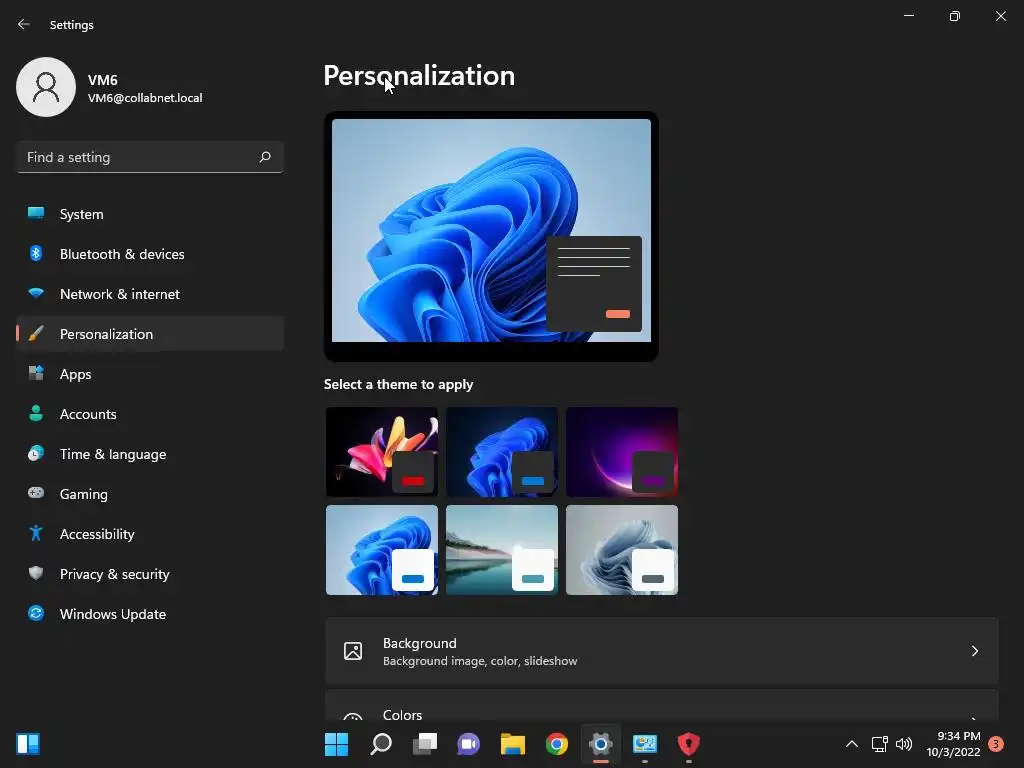Click the VM6 user profile avatar
The height and width of the screenshot is (768, 1024).
(x=46, y=87)
